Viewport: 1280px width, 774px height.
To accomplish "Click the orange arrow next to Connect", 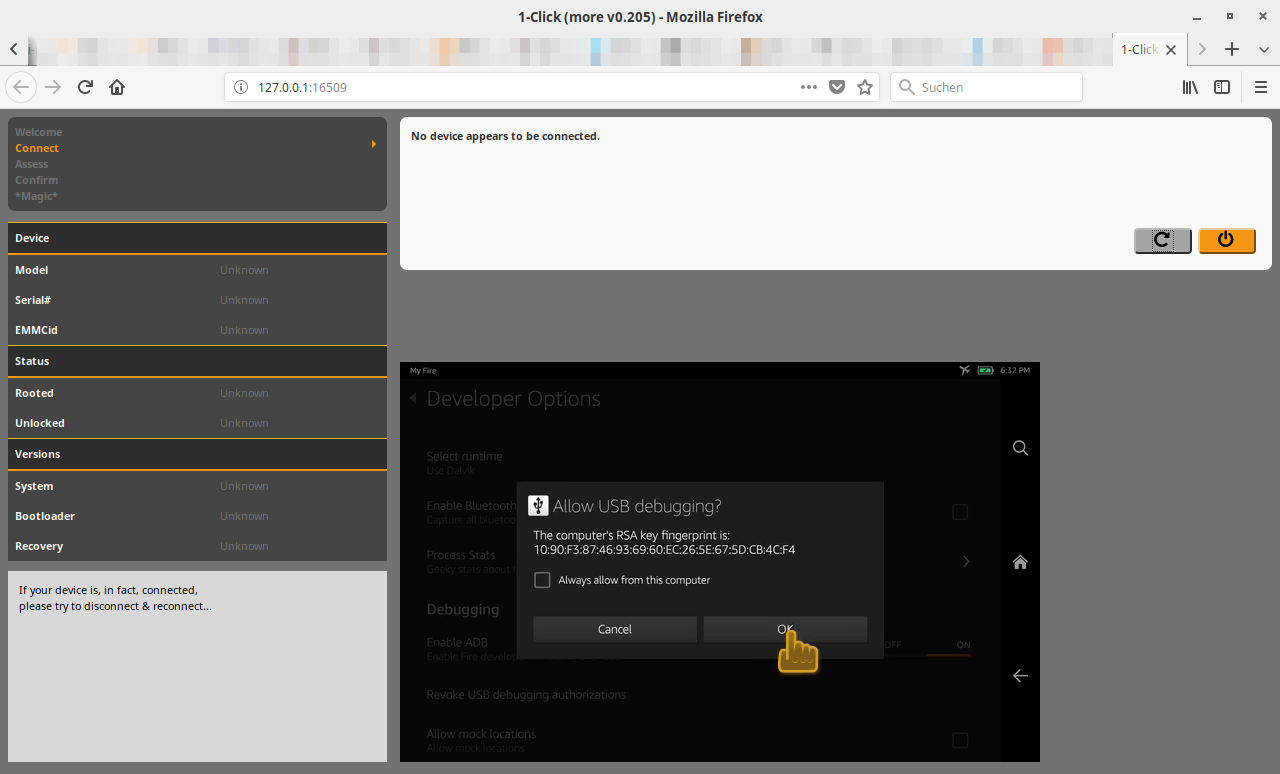I will pyautogui.click(x=374, y=145).
